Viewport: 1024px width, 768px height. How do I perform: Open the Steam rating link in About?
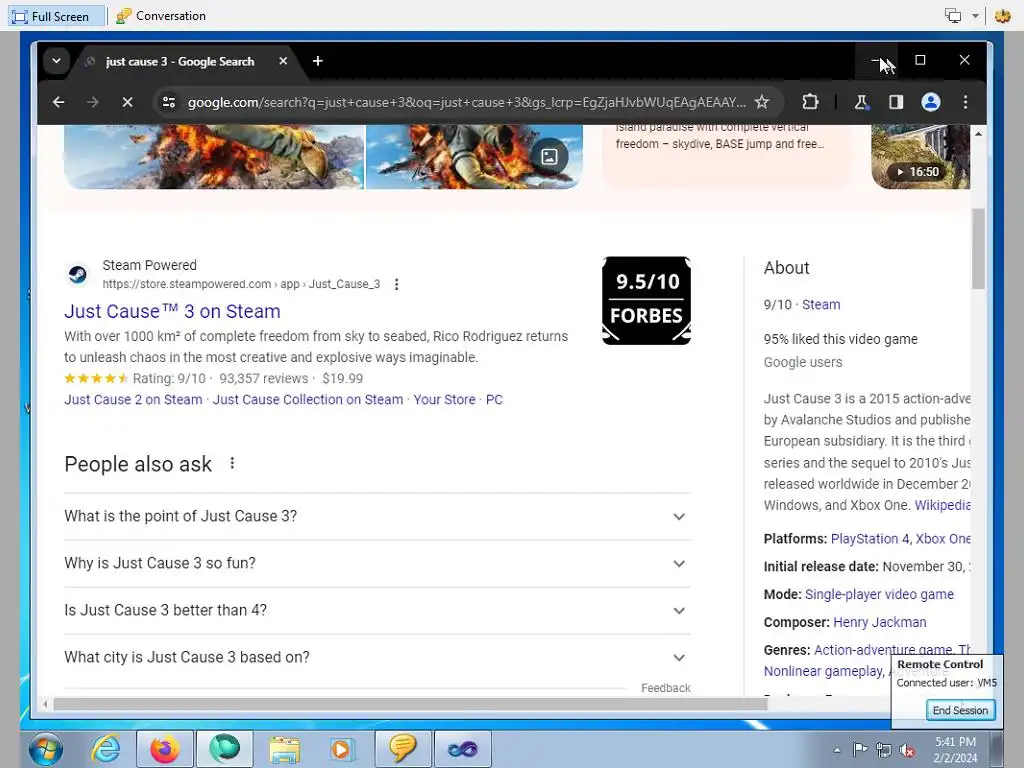(x=821, y=304)
